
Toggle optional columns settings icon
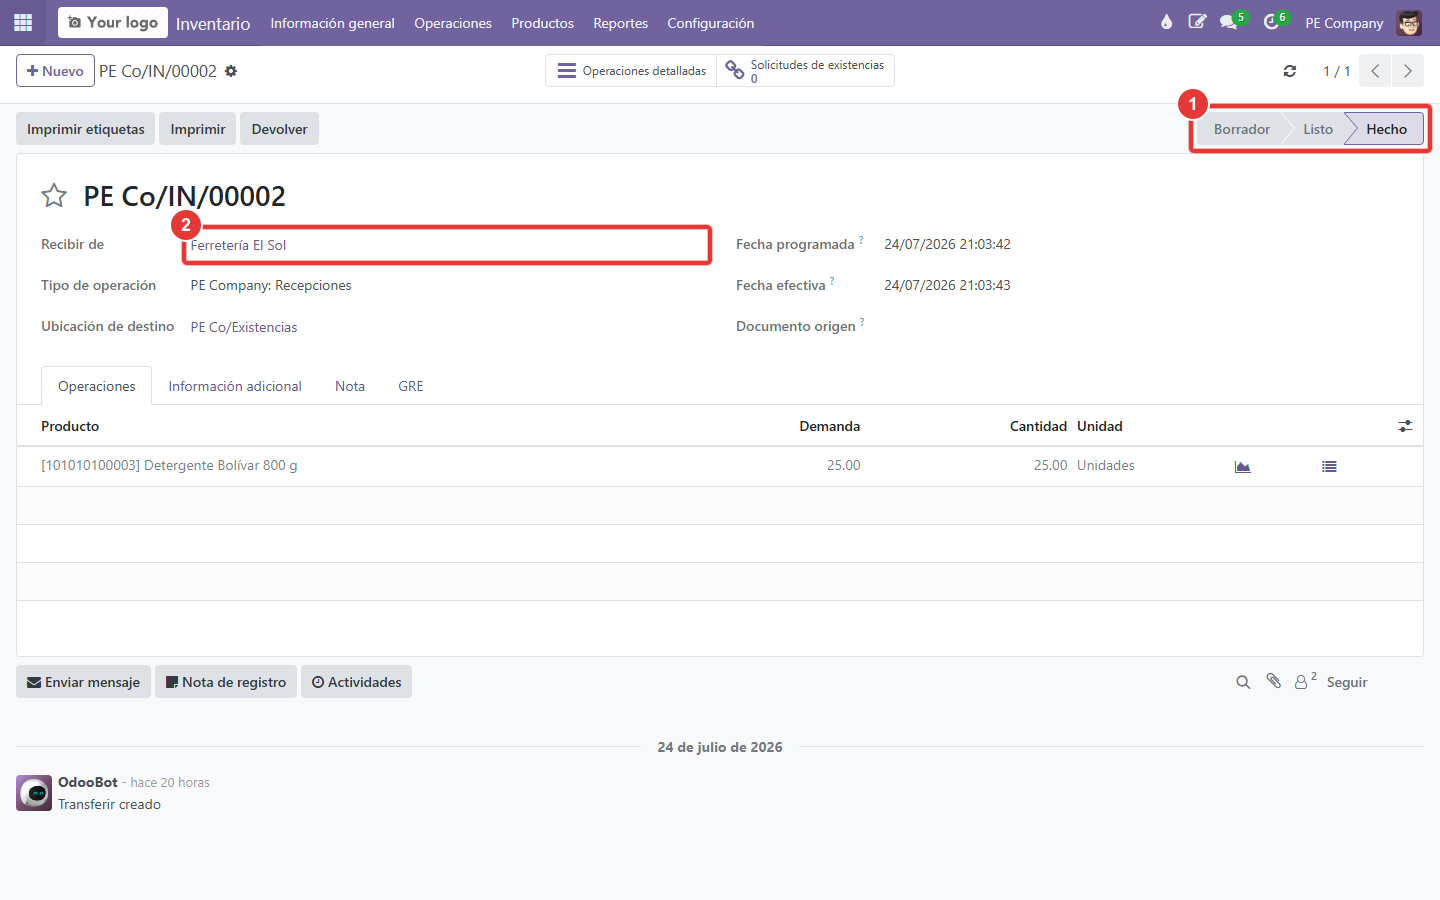click(x=1405, y=426)
